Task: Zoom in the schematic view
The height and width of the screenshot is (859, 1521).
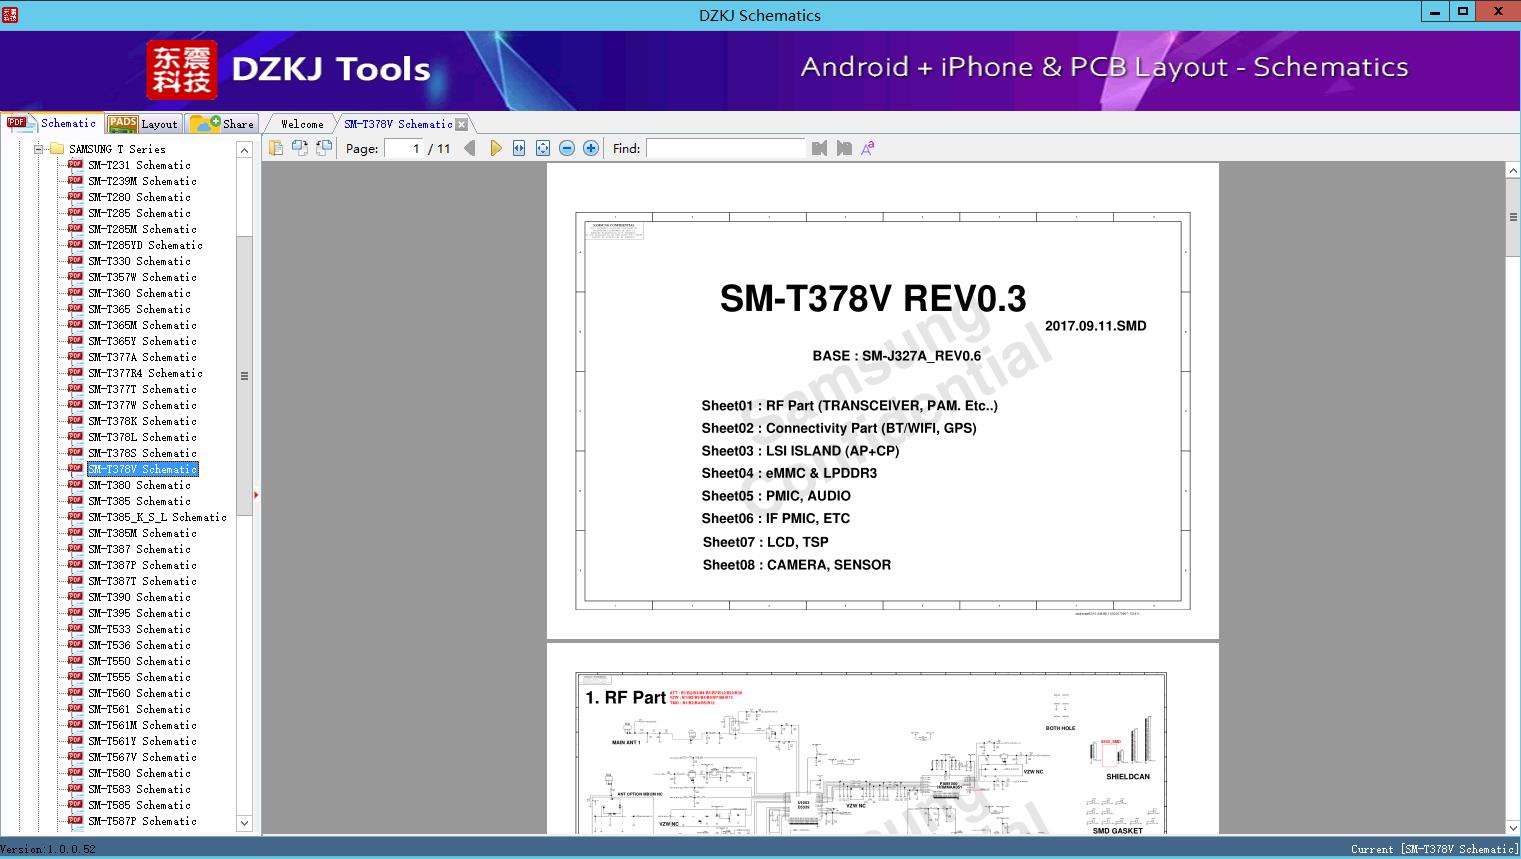Action: [591, 148]
